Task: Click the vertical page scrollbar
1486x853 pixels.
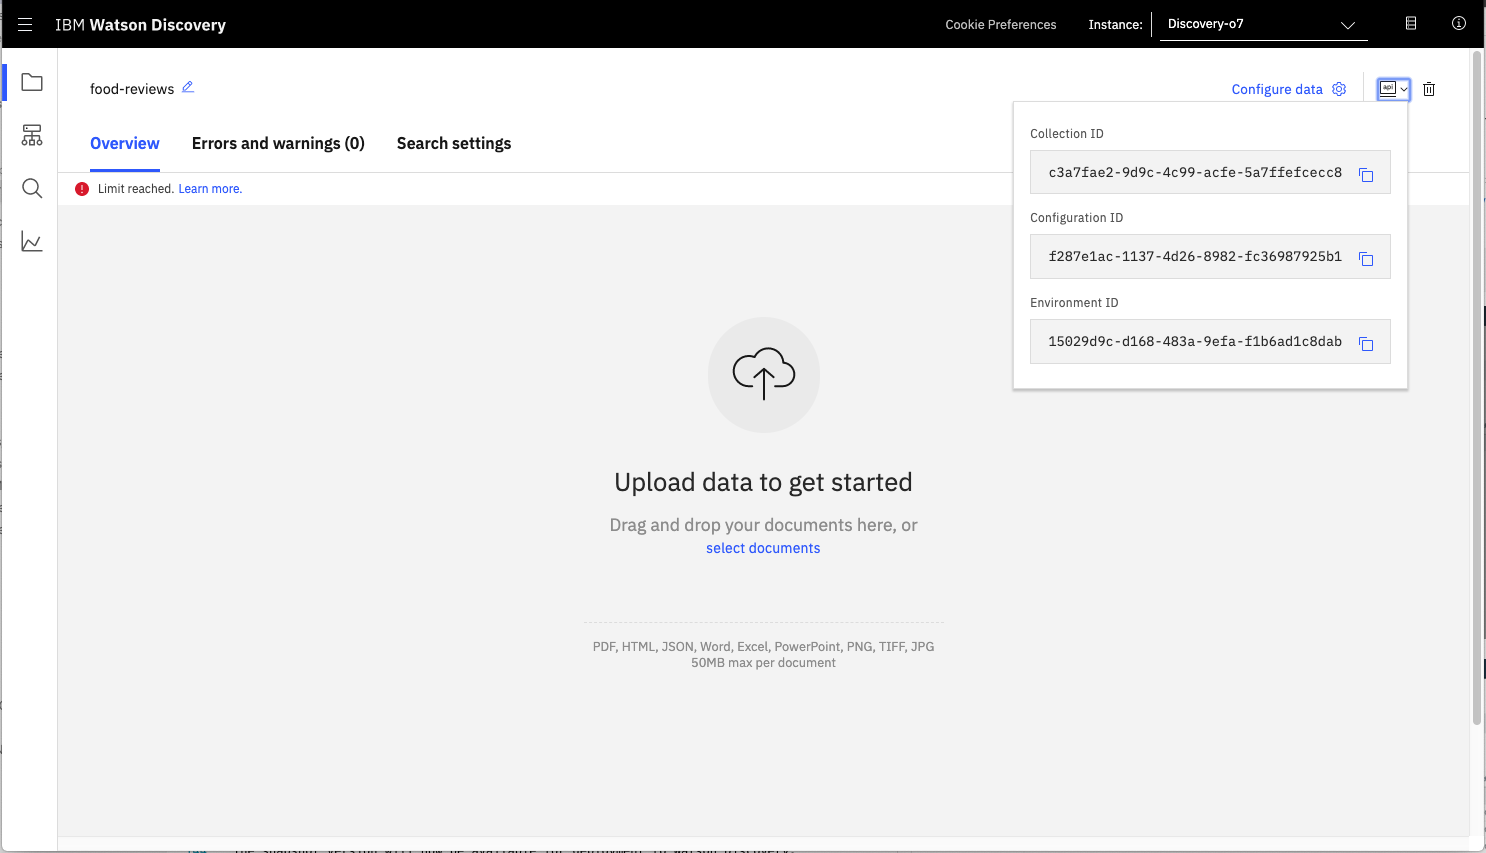Action: coord(1477,390)
